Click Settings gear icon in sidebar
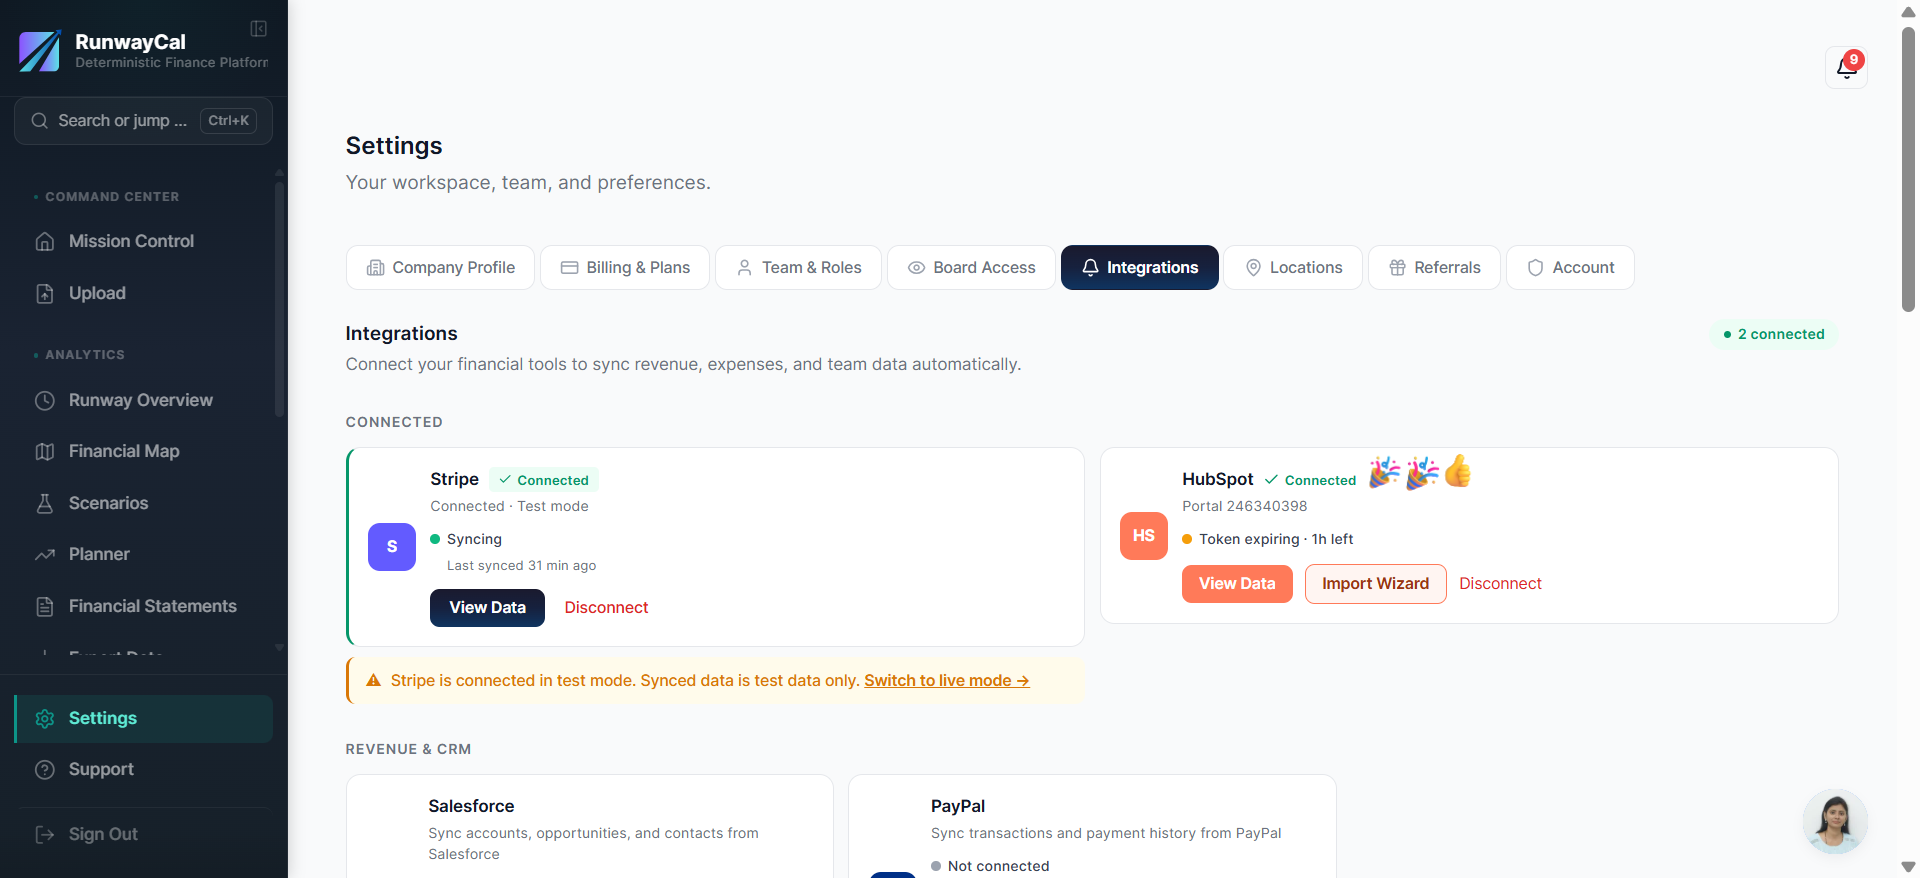Image resolution: width=1920 pixels, height=878 pixels. [x=45, y=719]
